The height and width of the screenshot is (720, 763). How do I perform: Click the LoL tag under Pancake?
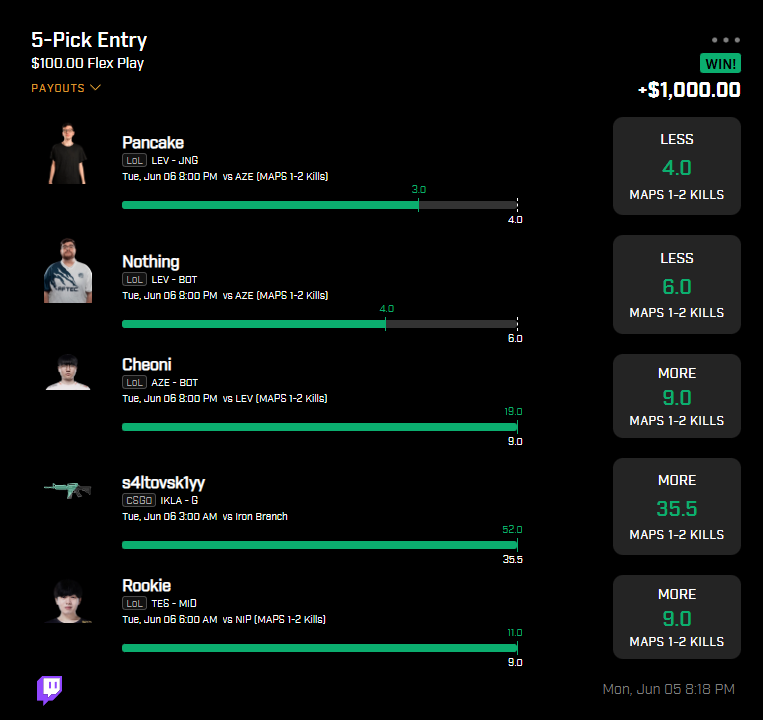(x=134, y=160)
